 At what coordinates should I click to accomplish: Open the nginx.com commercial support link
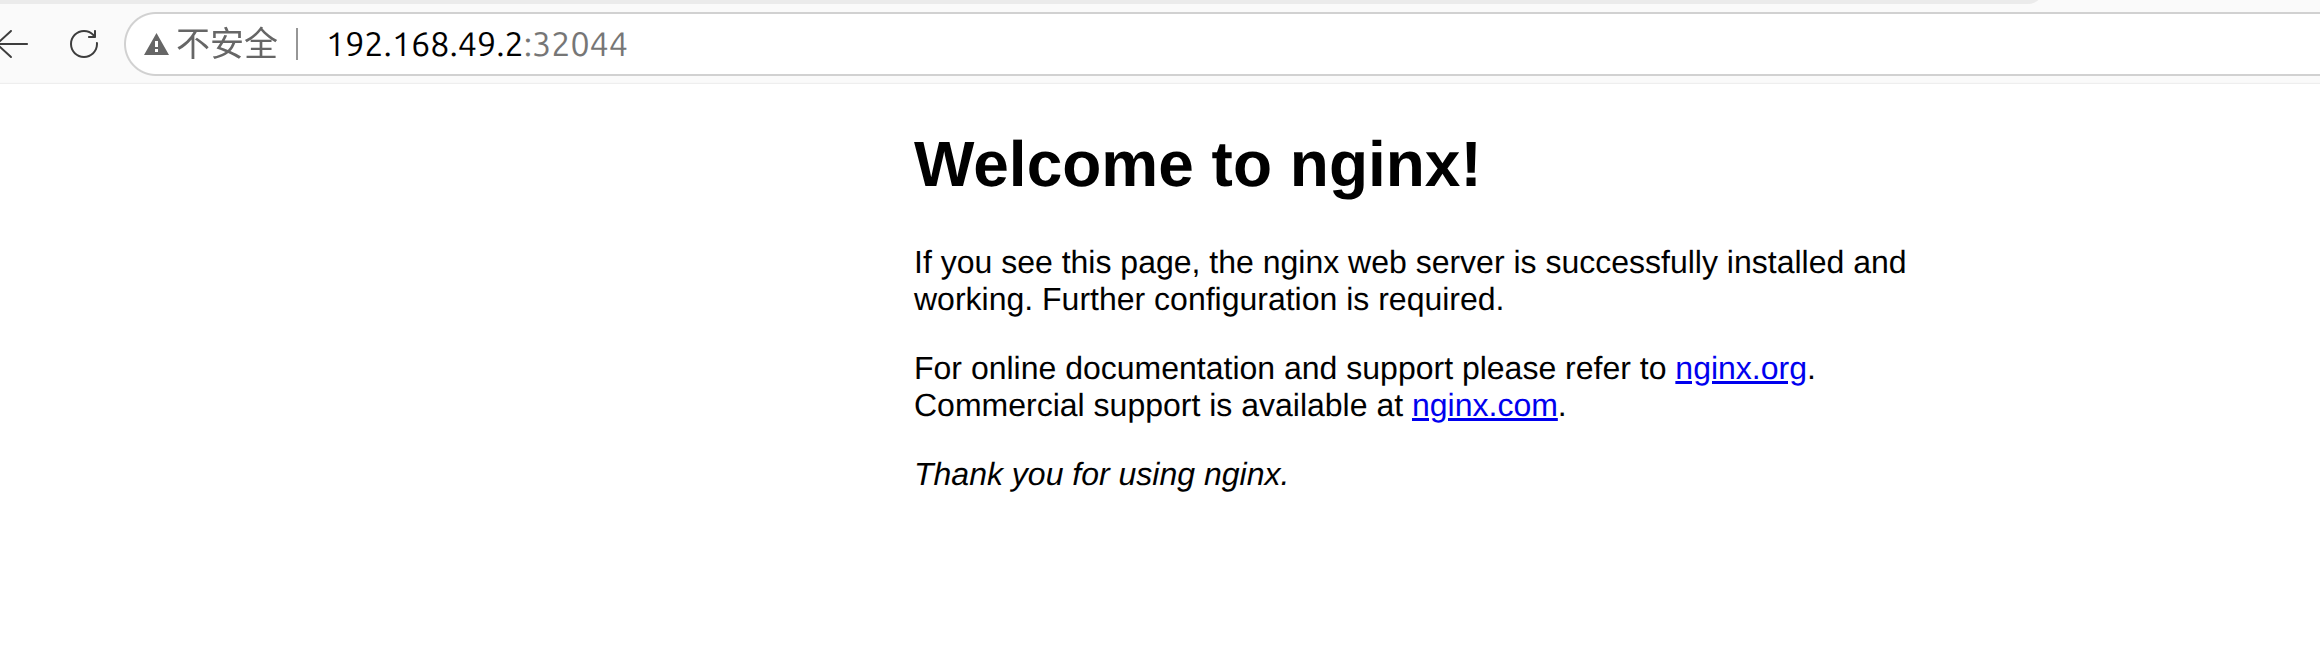pyautogui.click(x=1484, y=406)
